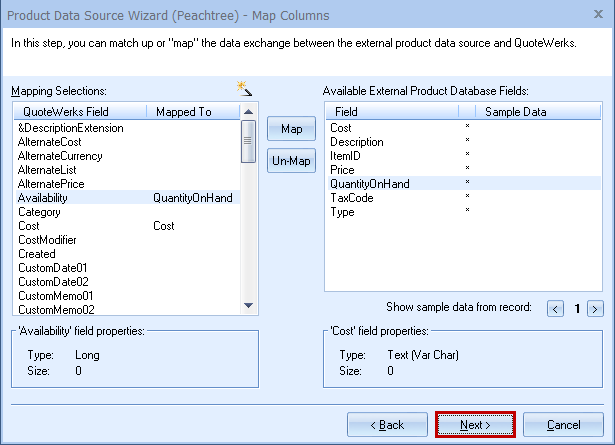Screen dimensions: 615x445
Task: Click the Sample Data column header
Action: coord(538,112)
